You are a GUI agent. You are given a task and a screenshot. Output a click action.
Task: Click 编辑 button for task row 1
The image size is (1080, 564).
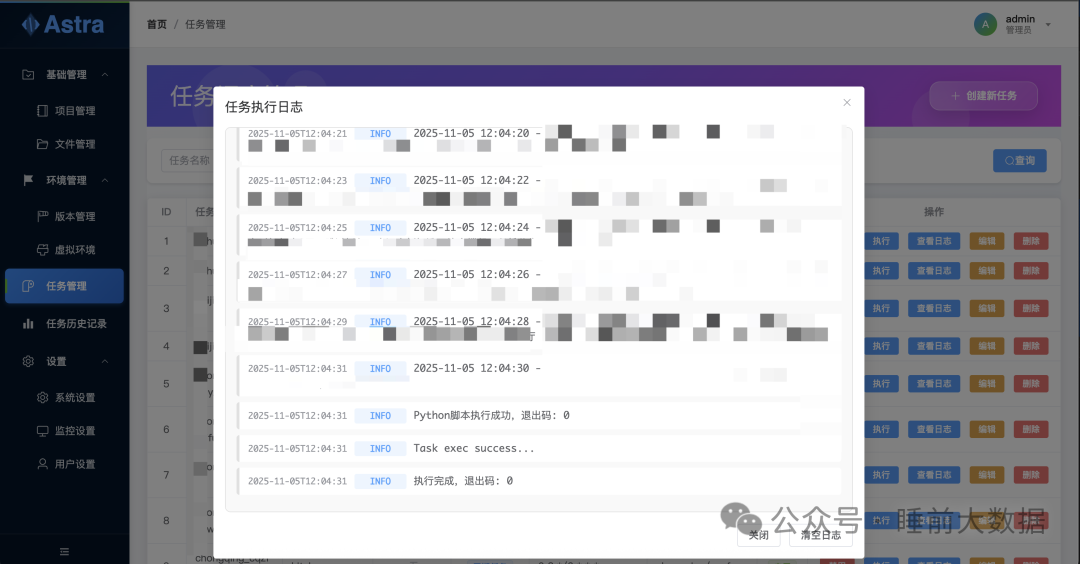point(986,241)
